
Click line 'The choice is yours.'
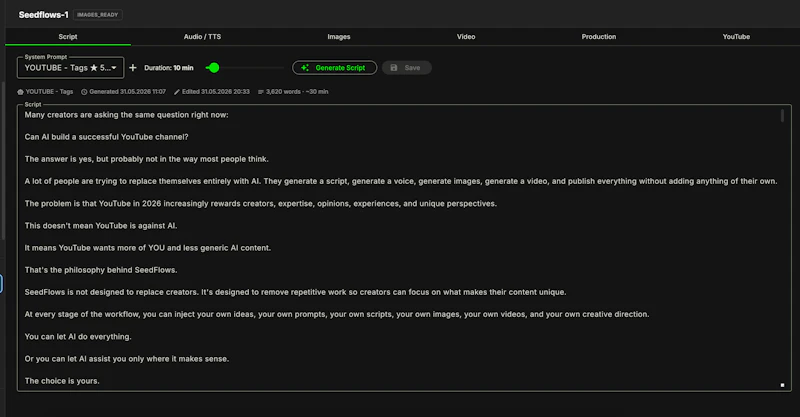(62, 381)
